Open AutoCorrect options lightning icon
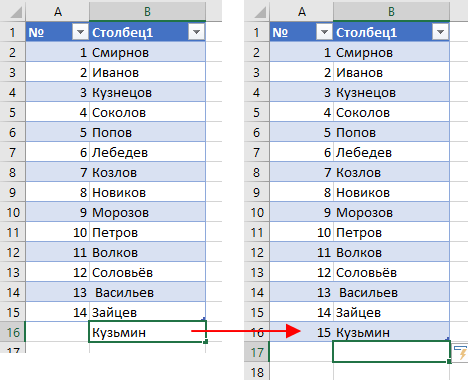468x380 pixels. point(461,353)
